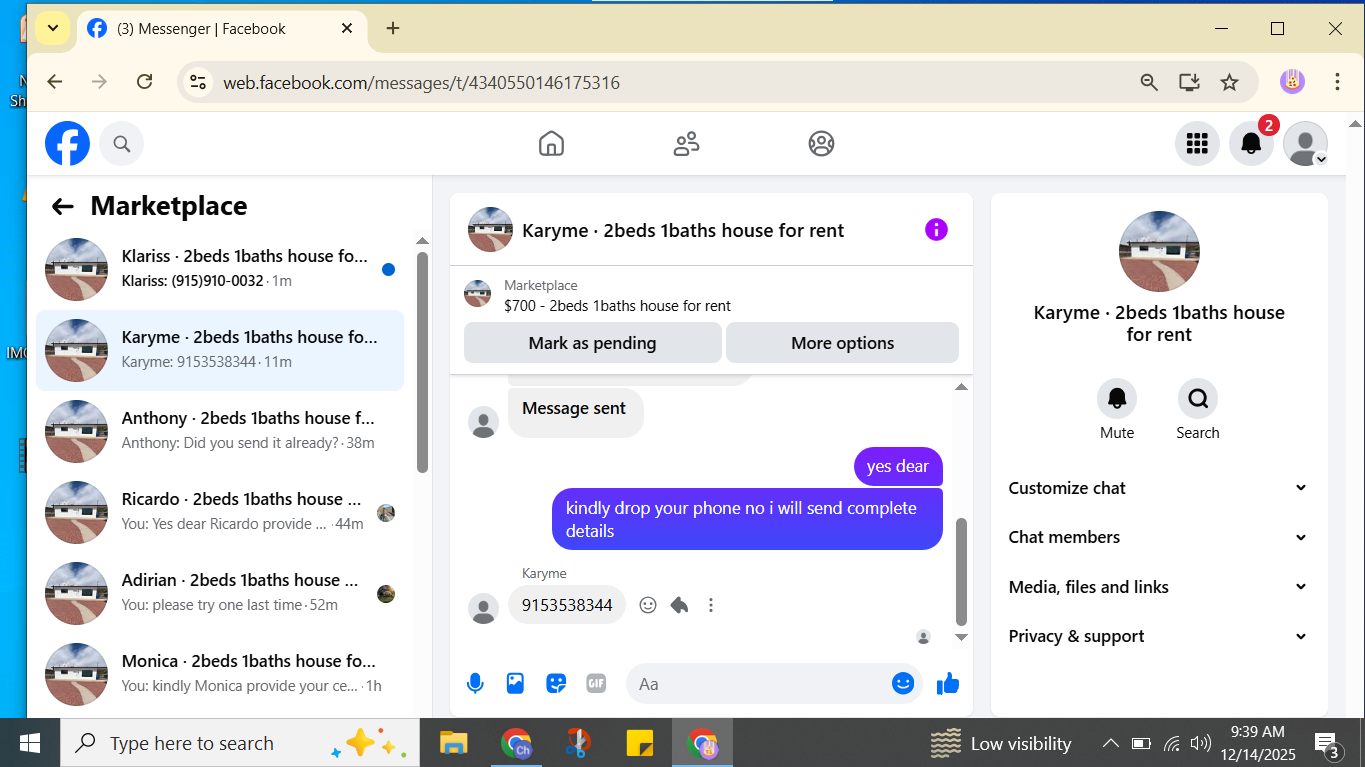Open the emoji picker in message box
The image size is (1365, 767).
[x=903, y=684]
